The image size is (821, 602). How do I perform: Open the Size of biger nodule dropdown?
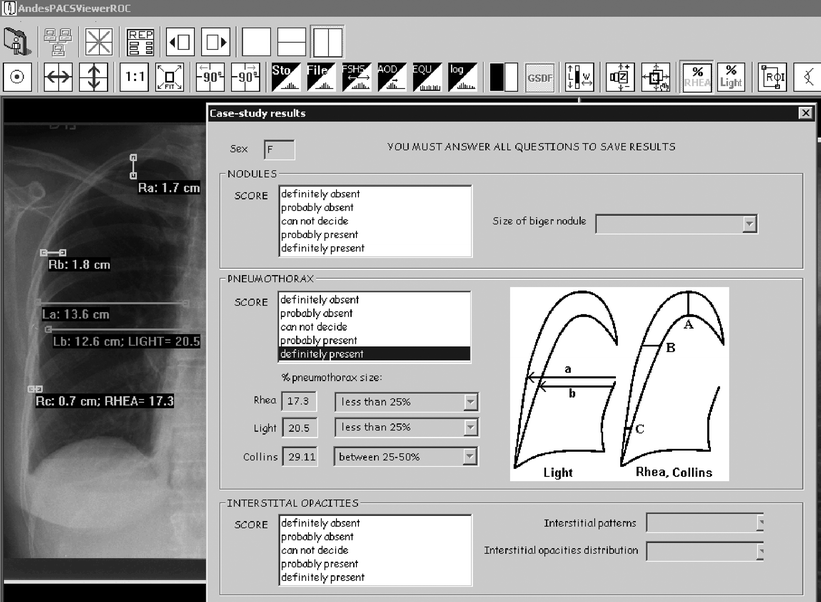pyautogui.click(x=749, y=223)
